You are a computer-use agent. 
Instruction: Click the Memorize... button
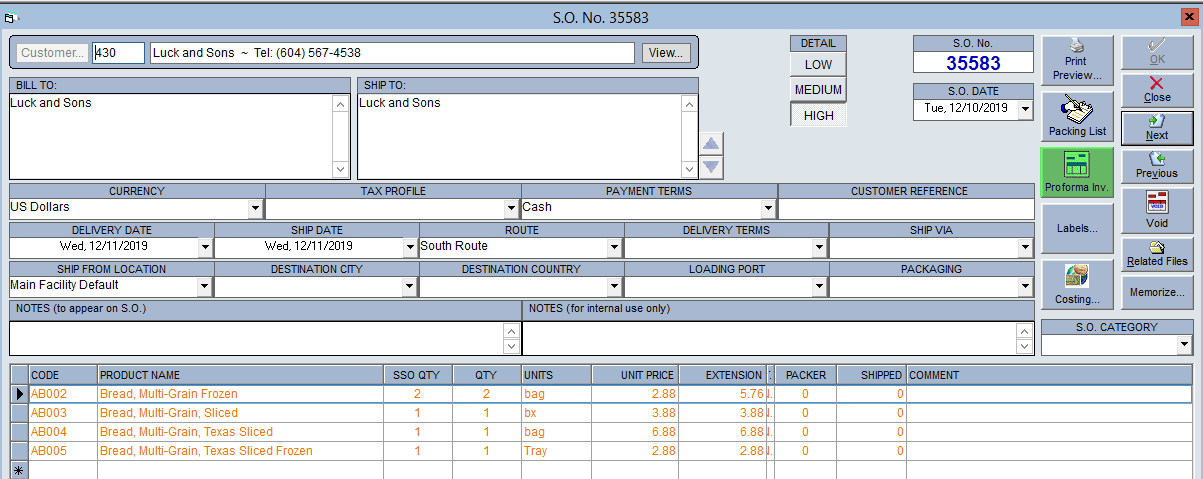pos(1157,292)
